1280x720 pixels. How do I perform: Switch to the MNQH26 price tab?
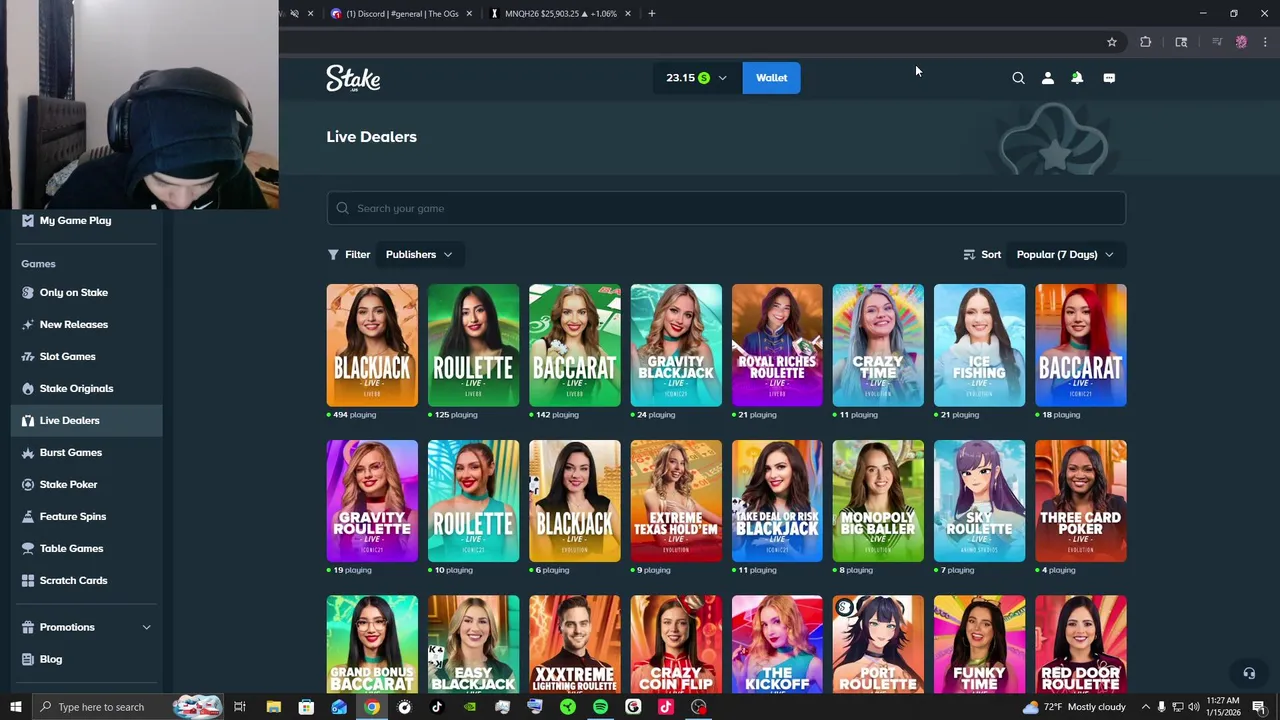(x=560, y=13)
